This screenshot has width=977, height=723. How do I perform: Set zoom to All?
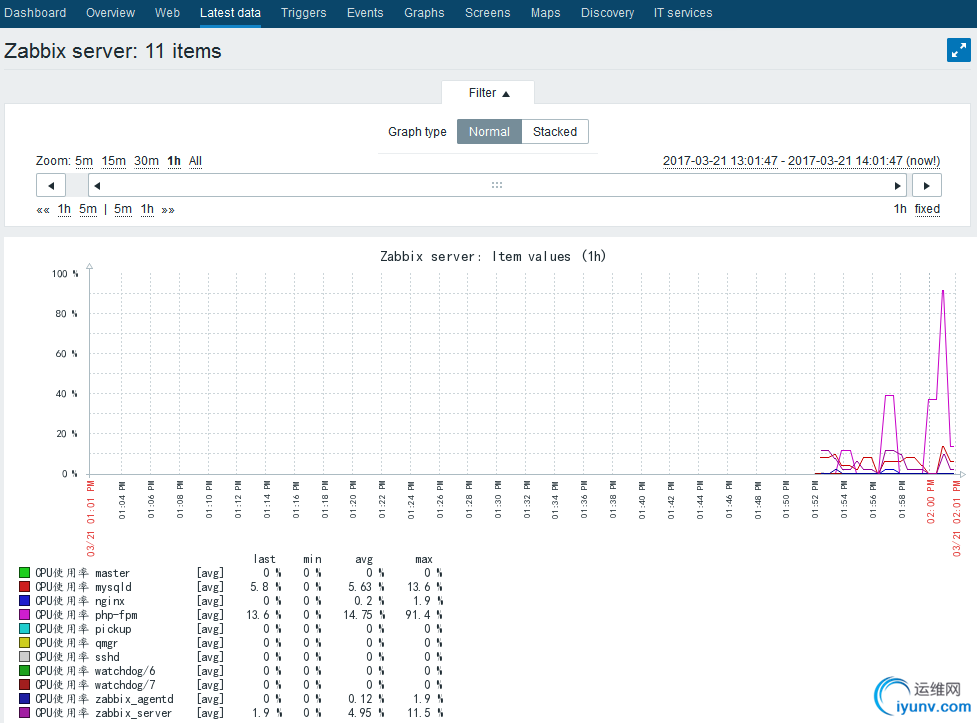click(195, 161)
